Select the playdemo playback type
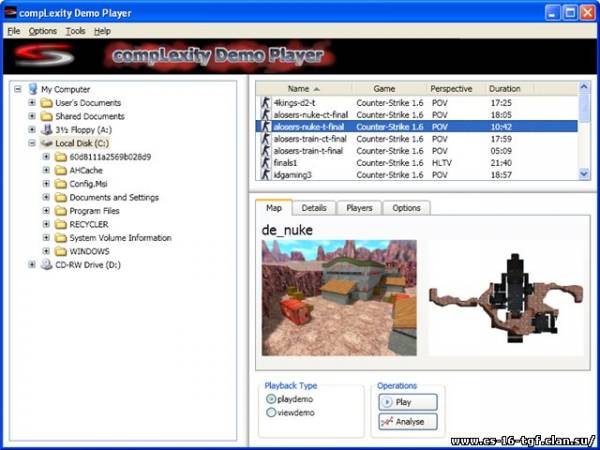 click(x=271, y=399)
